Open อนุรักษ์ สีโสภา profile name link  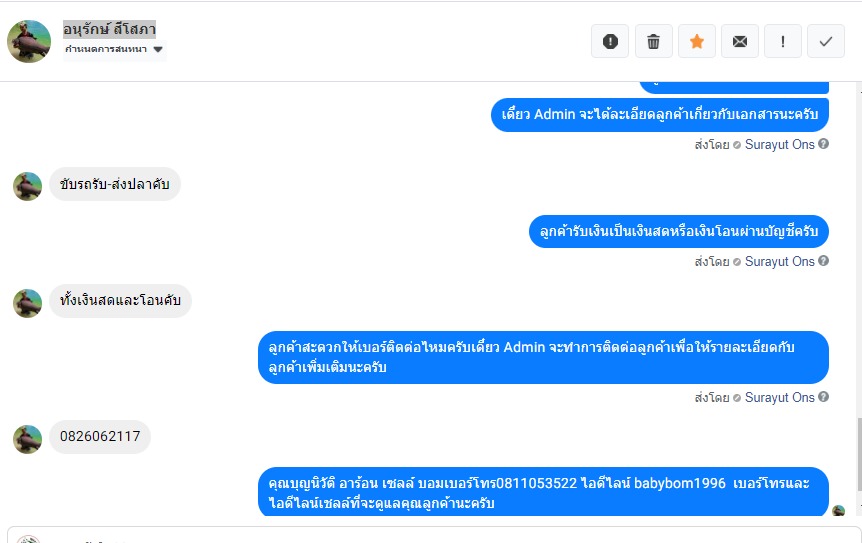coord(109,29)
